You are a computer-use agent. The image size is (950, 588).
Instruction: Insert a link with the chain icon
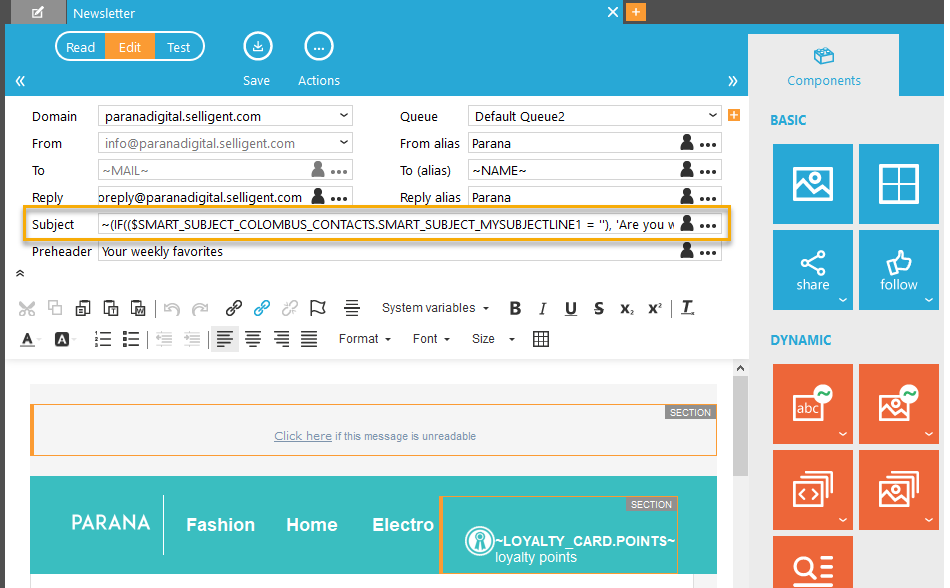click(x=234, y=308)
